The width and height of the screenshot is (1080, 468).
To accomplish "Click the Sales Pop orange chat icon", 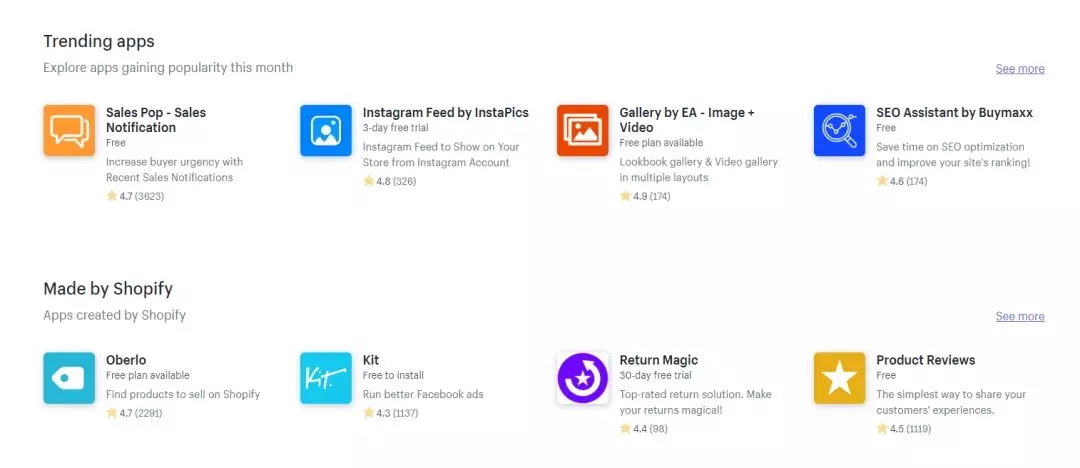I will tap(69, 131).
